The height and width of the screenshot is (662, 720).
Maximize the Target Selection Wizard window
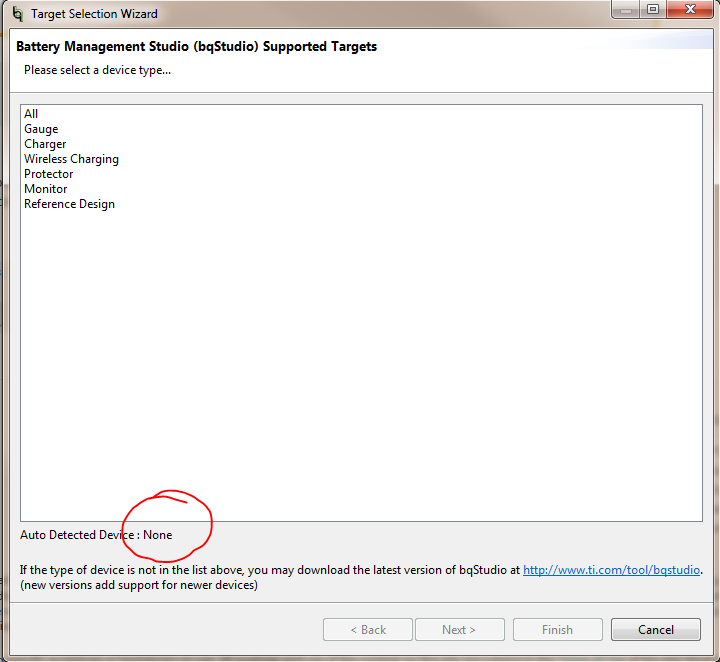point(652,9)
